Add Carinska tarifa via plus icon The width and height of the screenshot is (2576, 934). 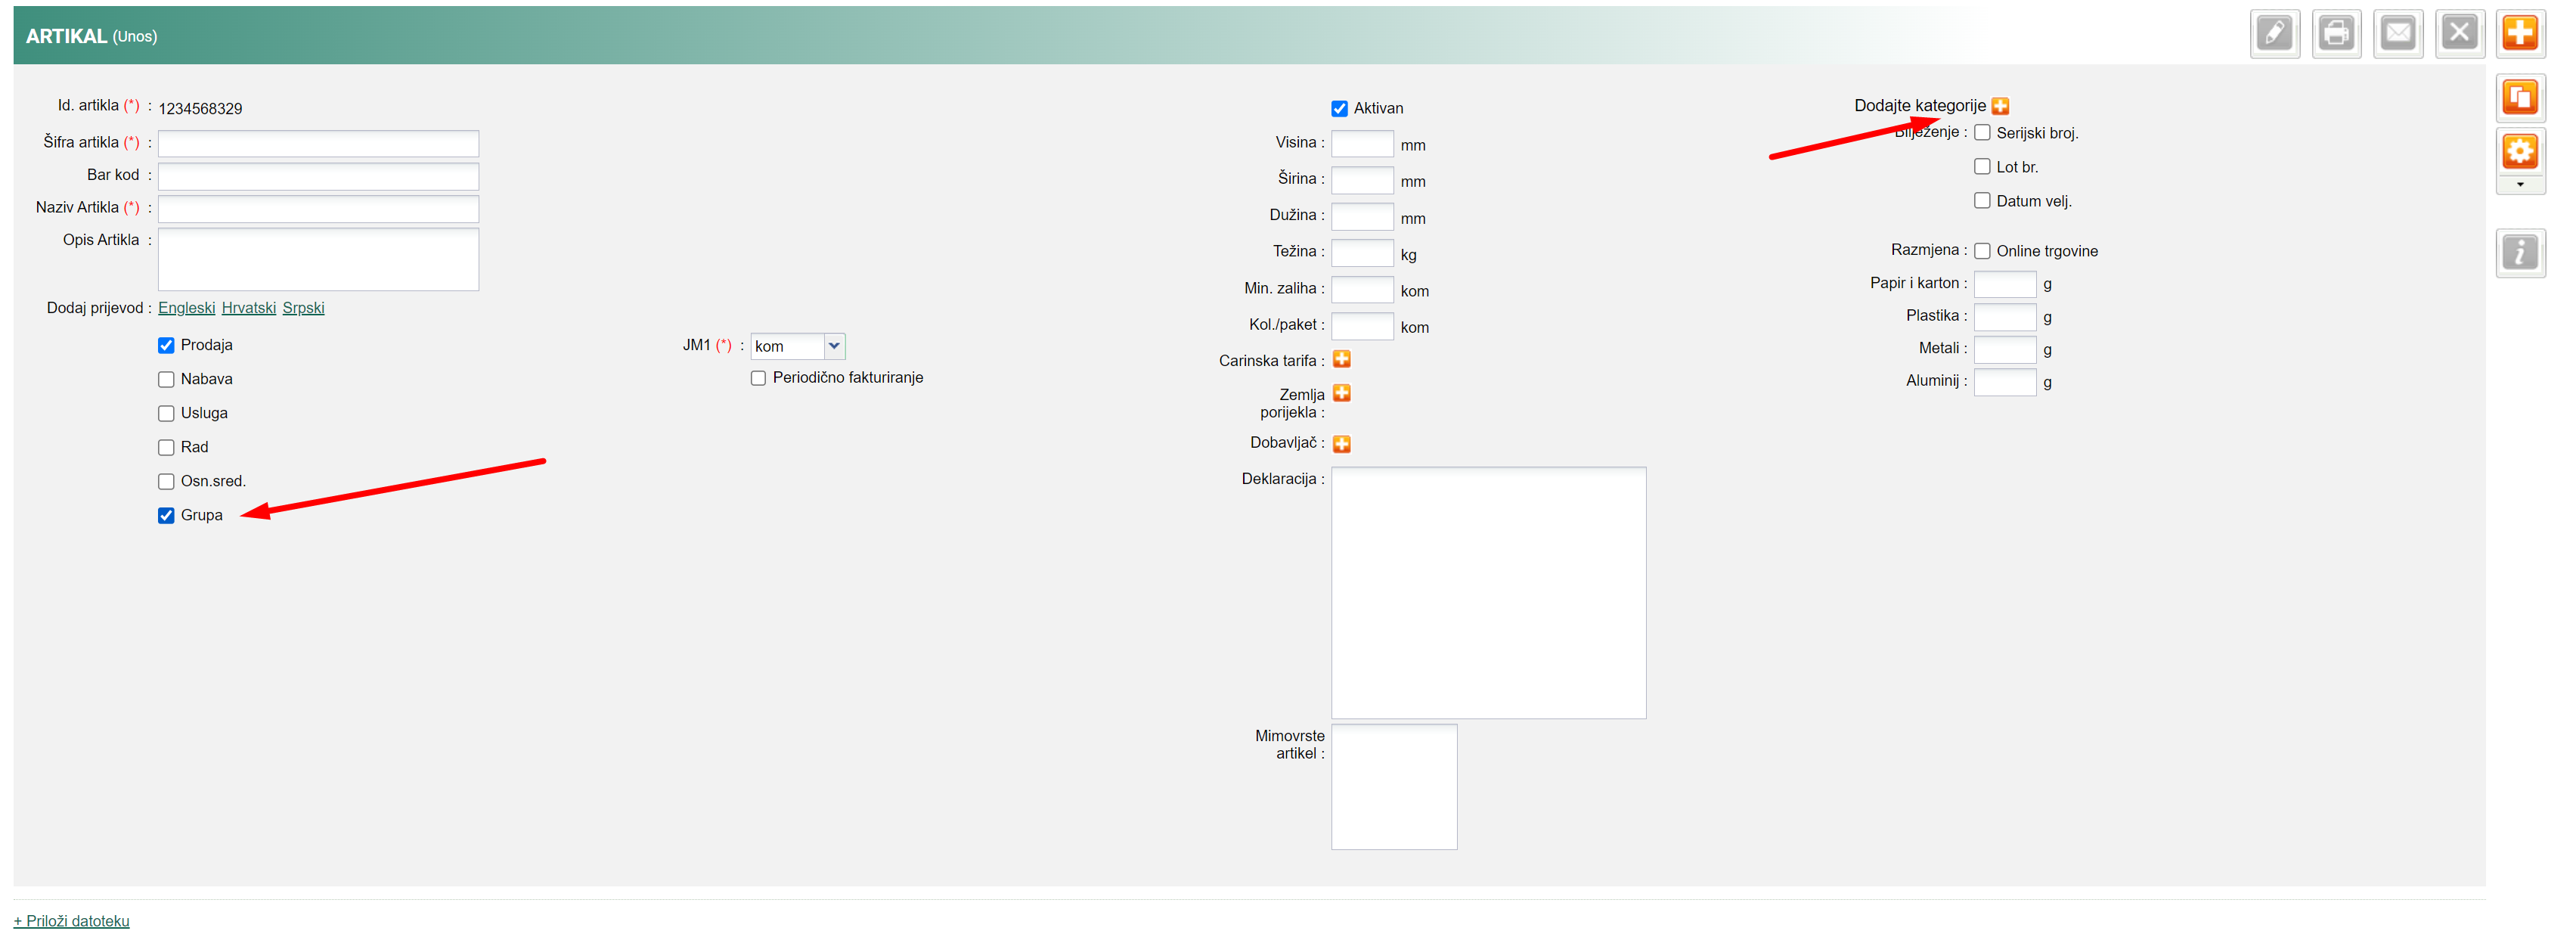click(1341, 360)
